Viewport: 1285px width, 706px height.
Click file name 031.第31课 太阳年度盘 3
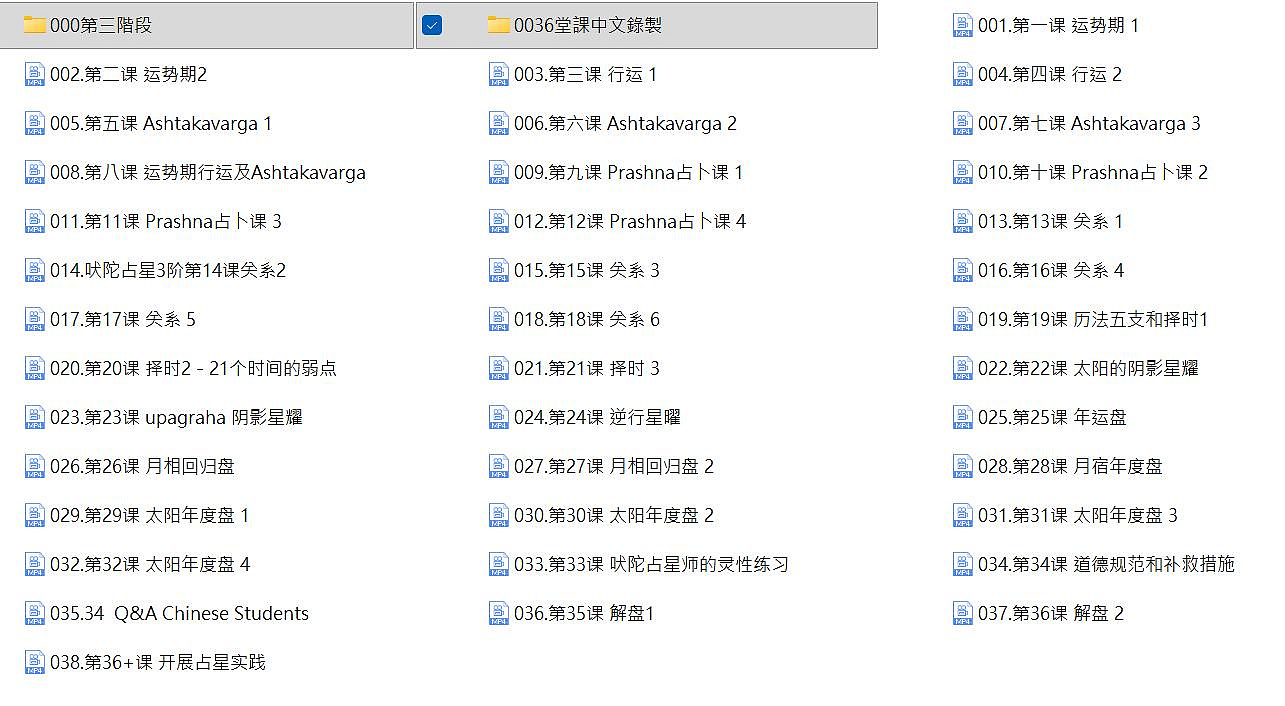(1078, 515)
